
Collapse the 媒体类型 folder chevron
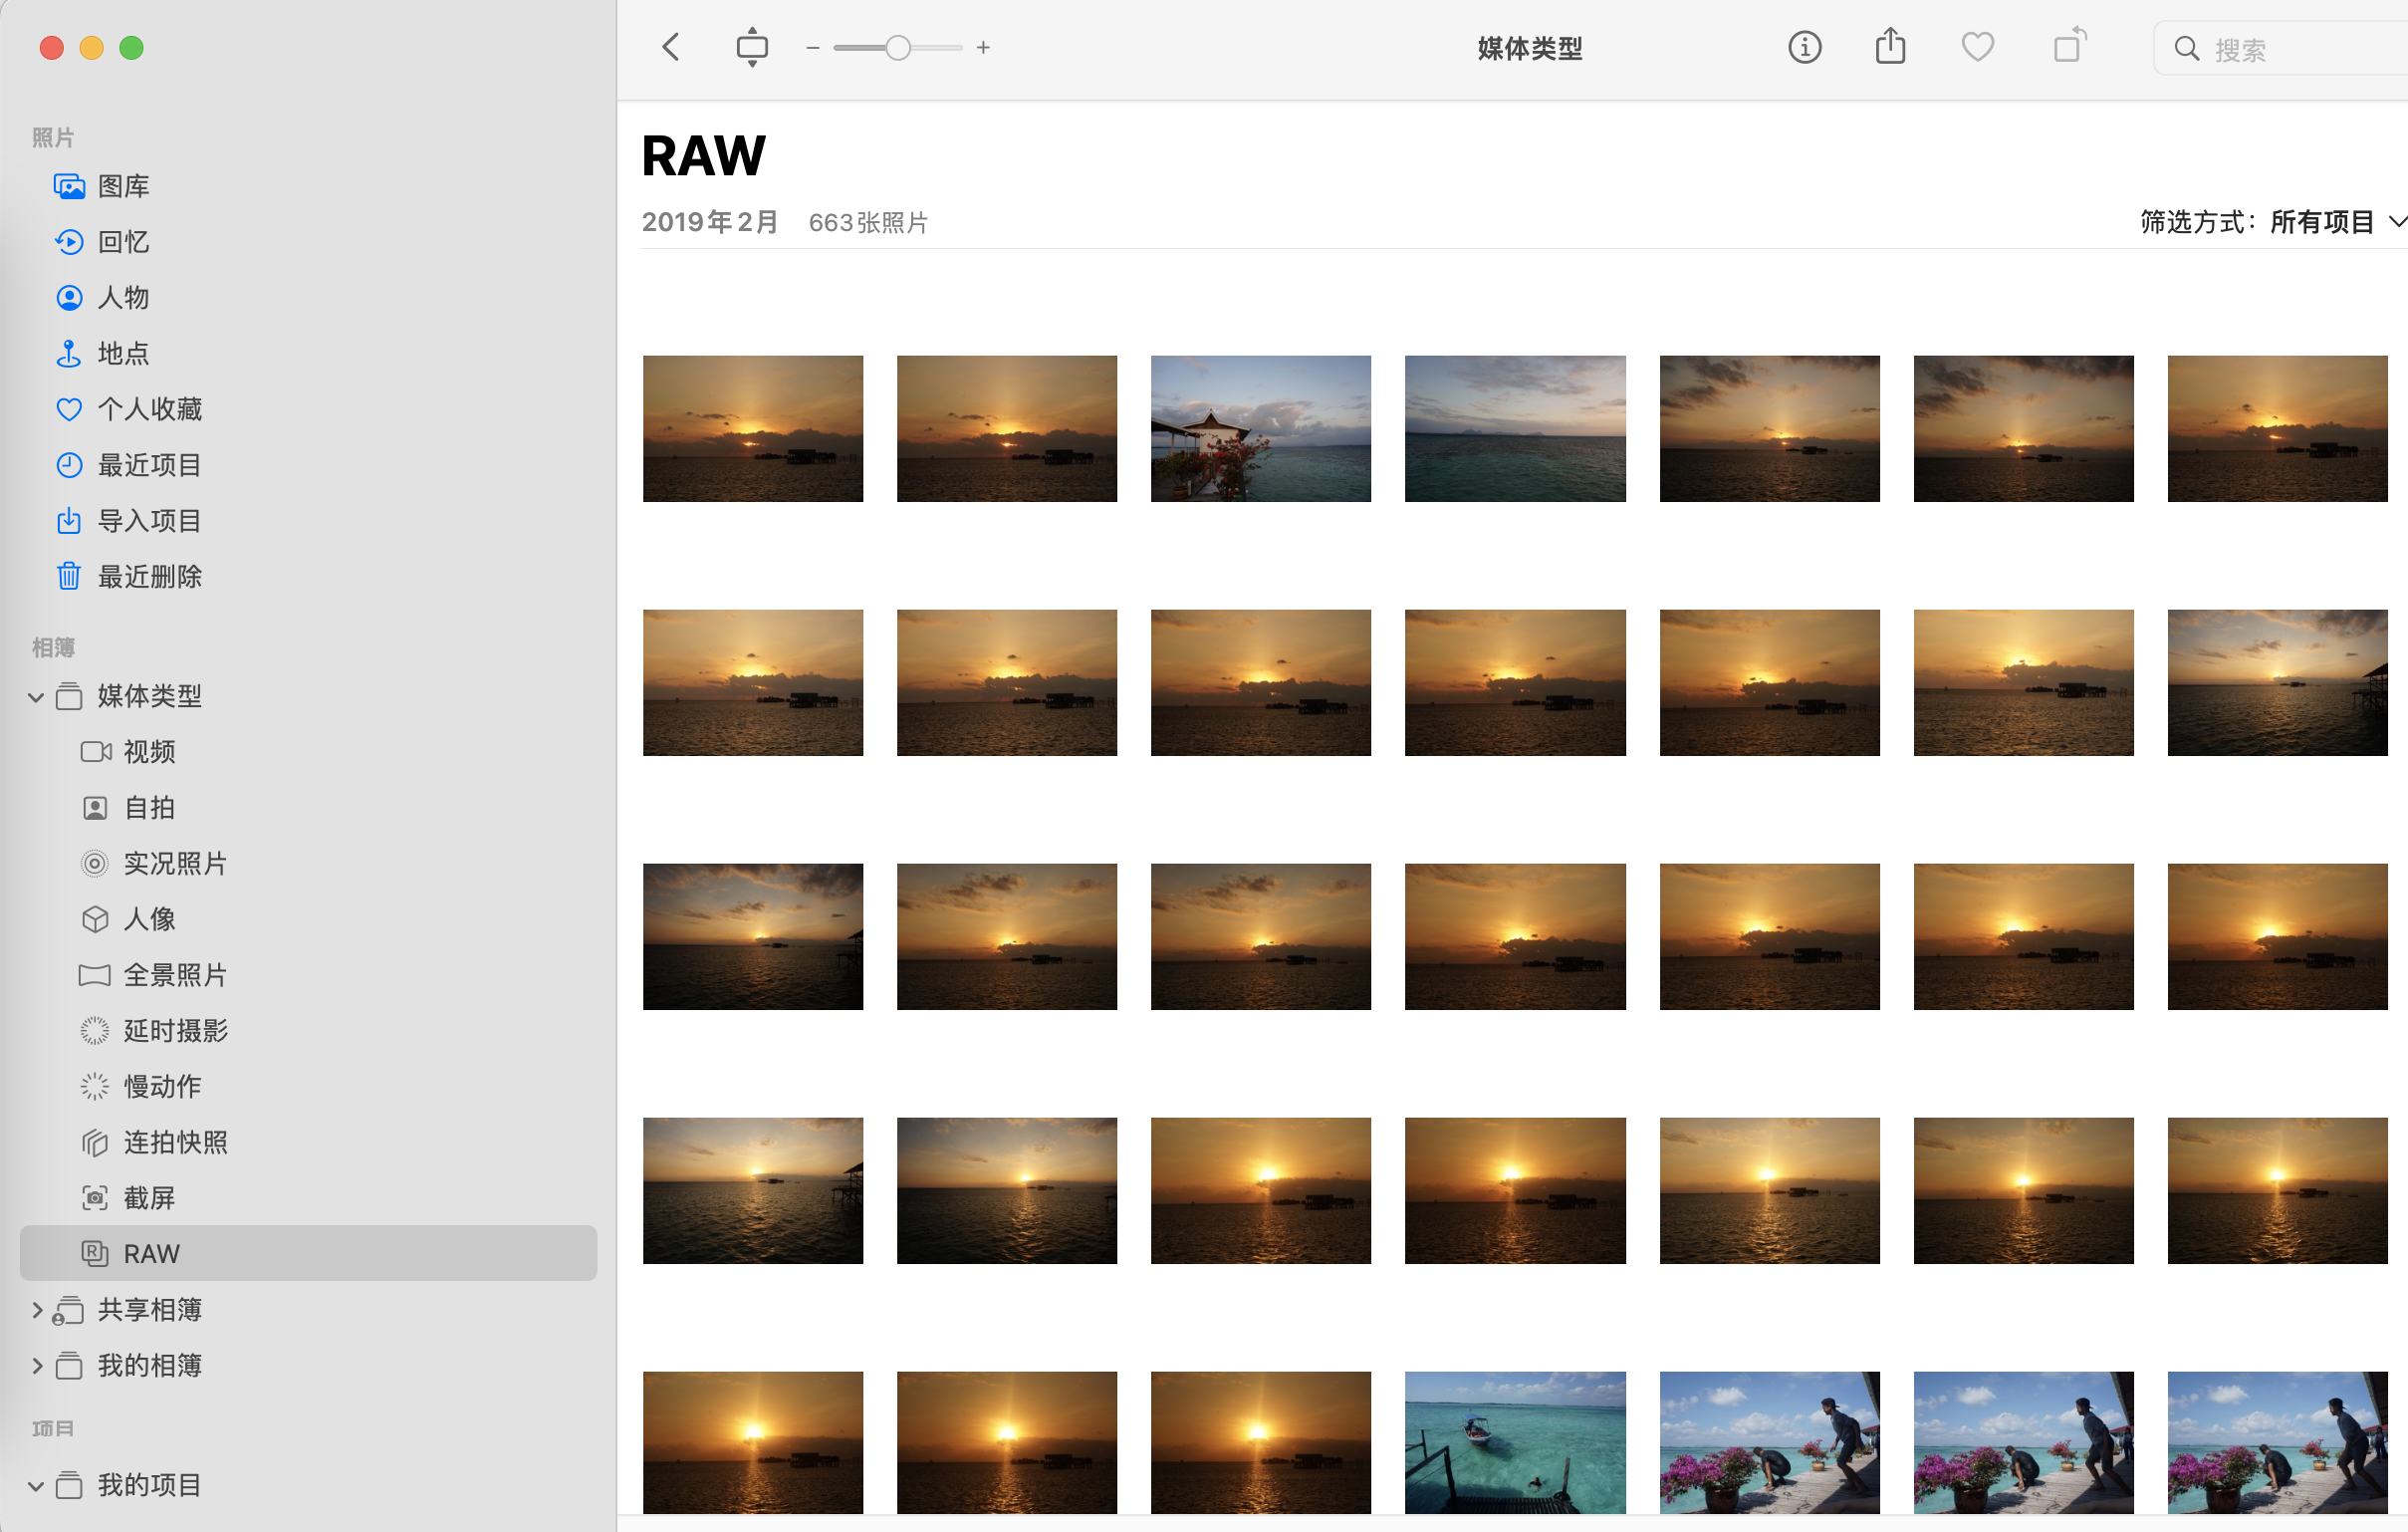[x=36, y=697]
